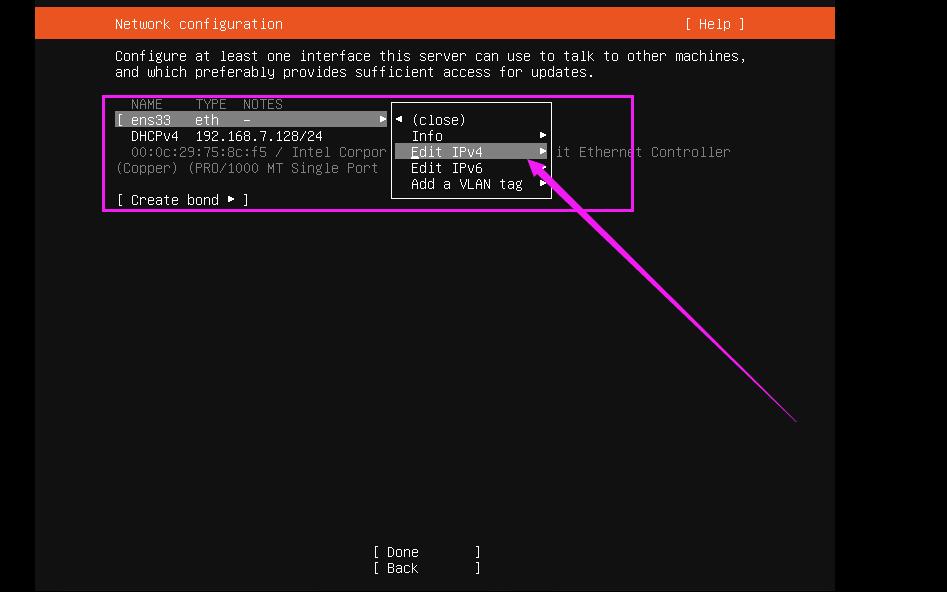
Task: Choose Add a VLAN tag option
Action: pos(466,184)
